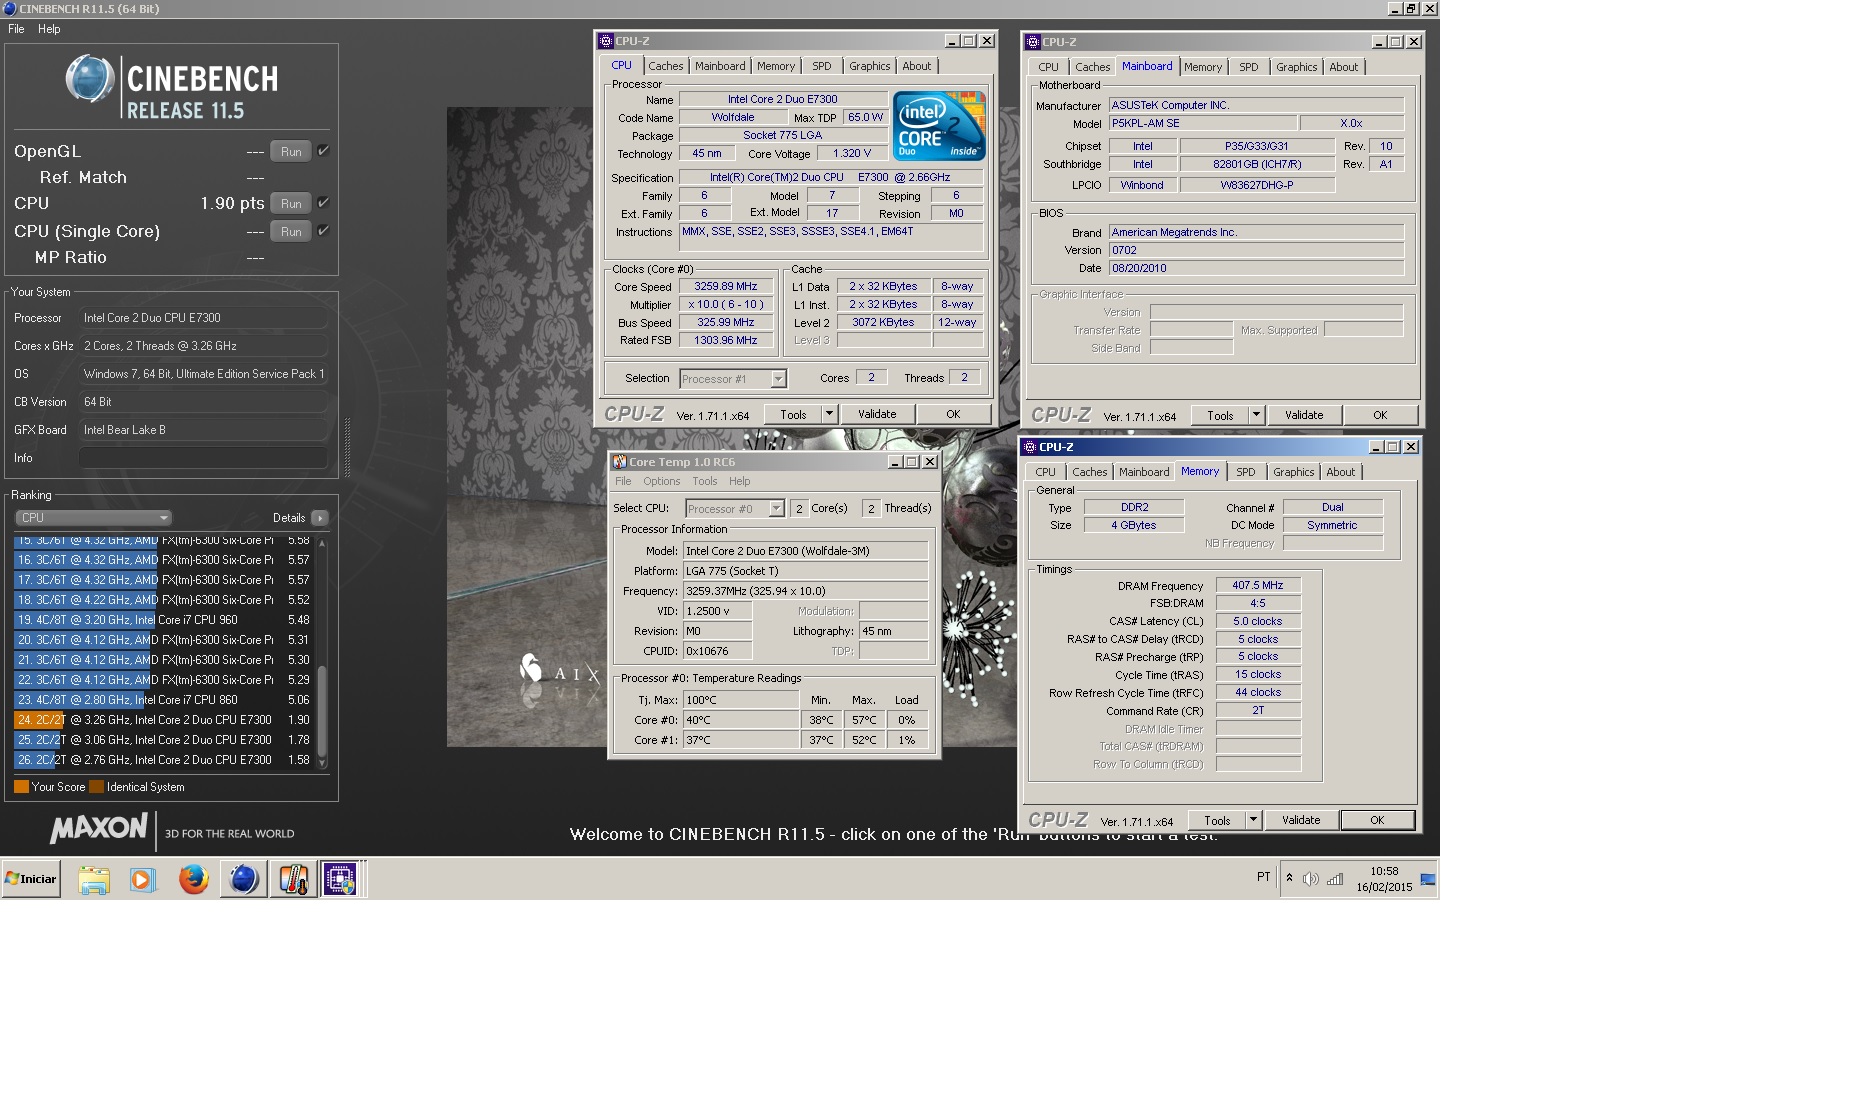
Task: Open Core Temp Tools menu
Action: (705, 481)
